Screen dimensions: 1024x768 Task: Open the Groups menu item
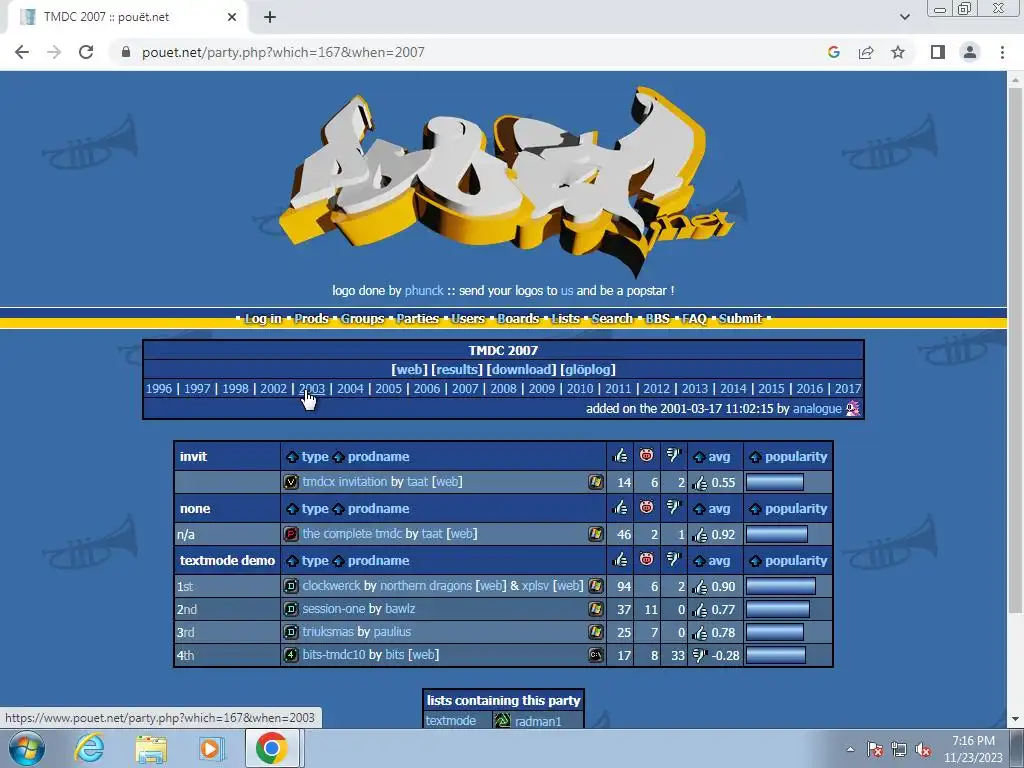[x=362, y=319]
